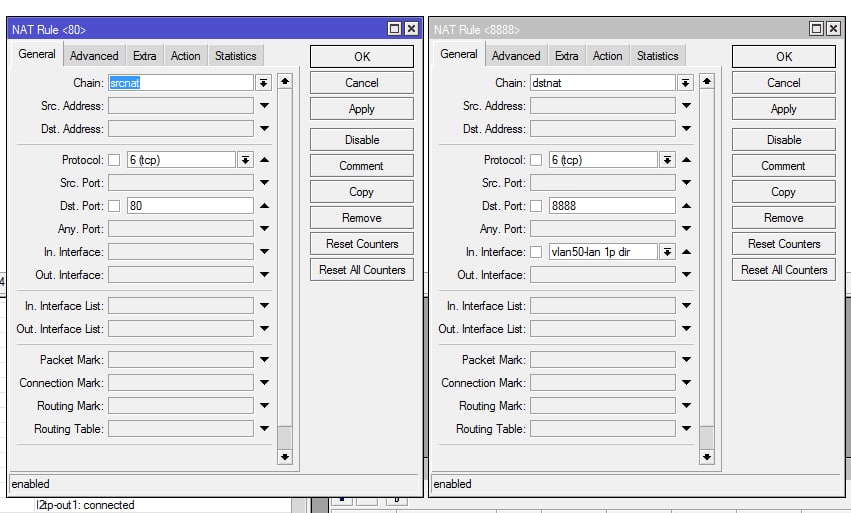Click scroll down arrow in NAT Rule <80>

(x=284, y=457)
